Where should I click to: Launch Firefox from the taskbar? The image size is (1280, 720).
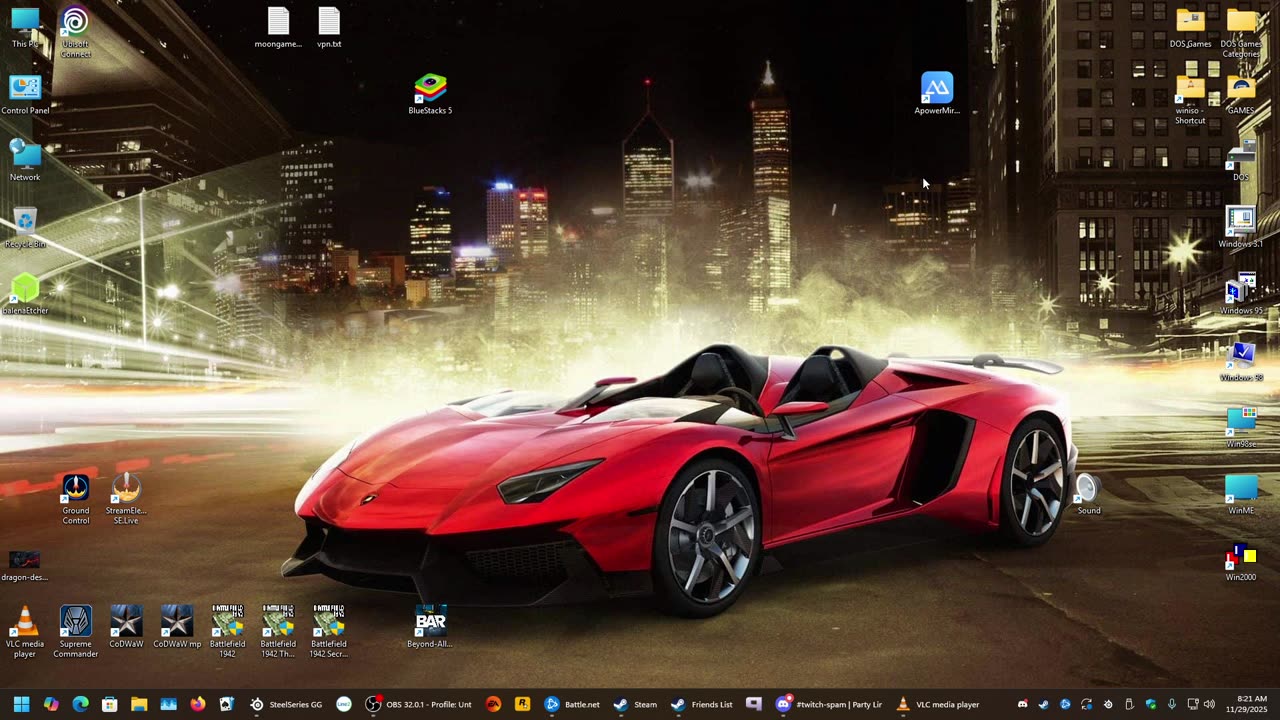click(198, 704)
